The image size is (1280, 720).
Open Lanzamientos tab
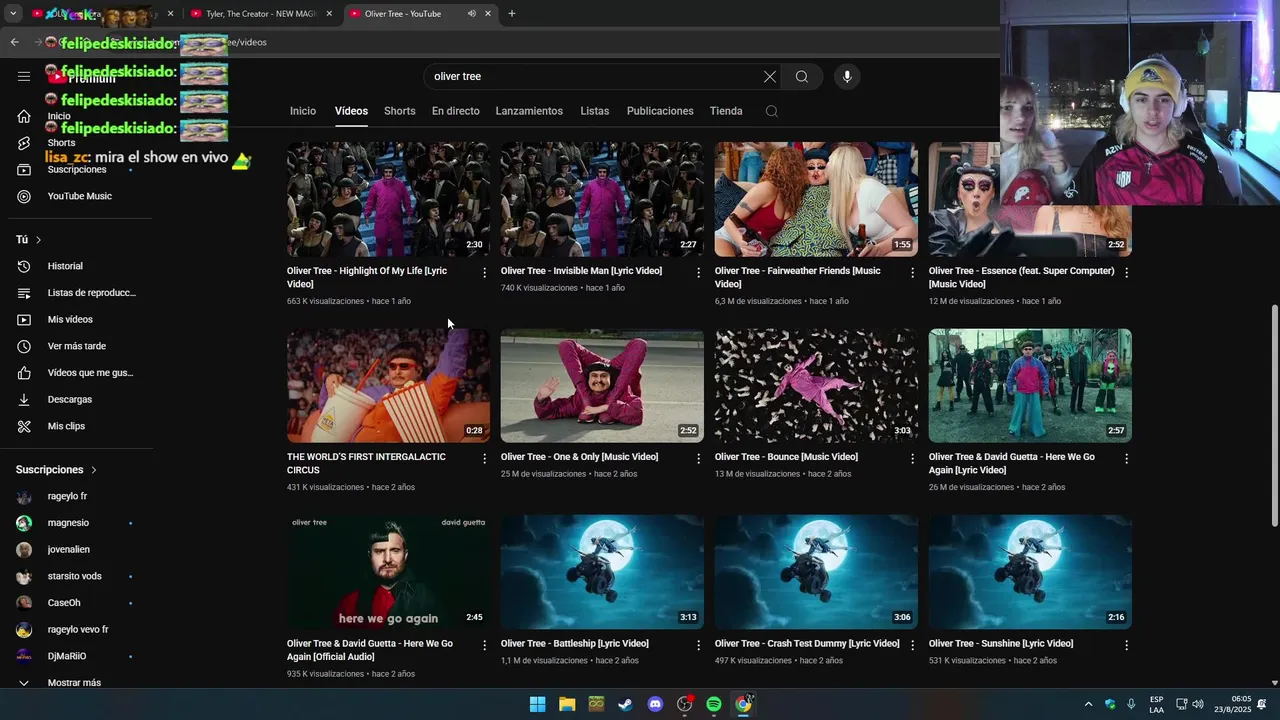point(529,111)
